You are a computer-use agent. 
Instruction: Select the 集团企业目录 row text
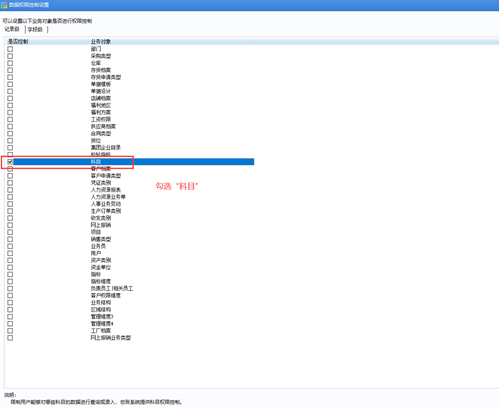click(x=106, y=148)
